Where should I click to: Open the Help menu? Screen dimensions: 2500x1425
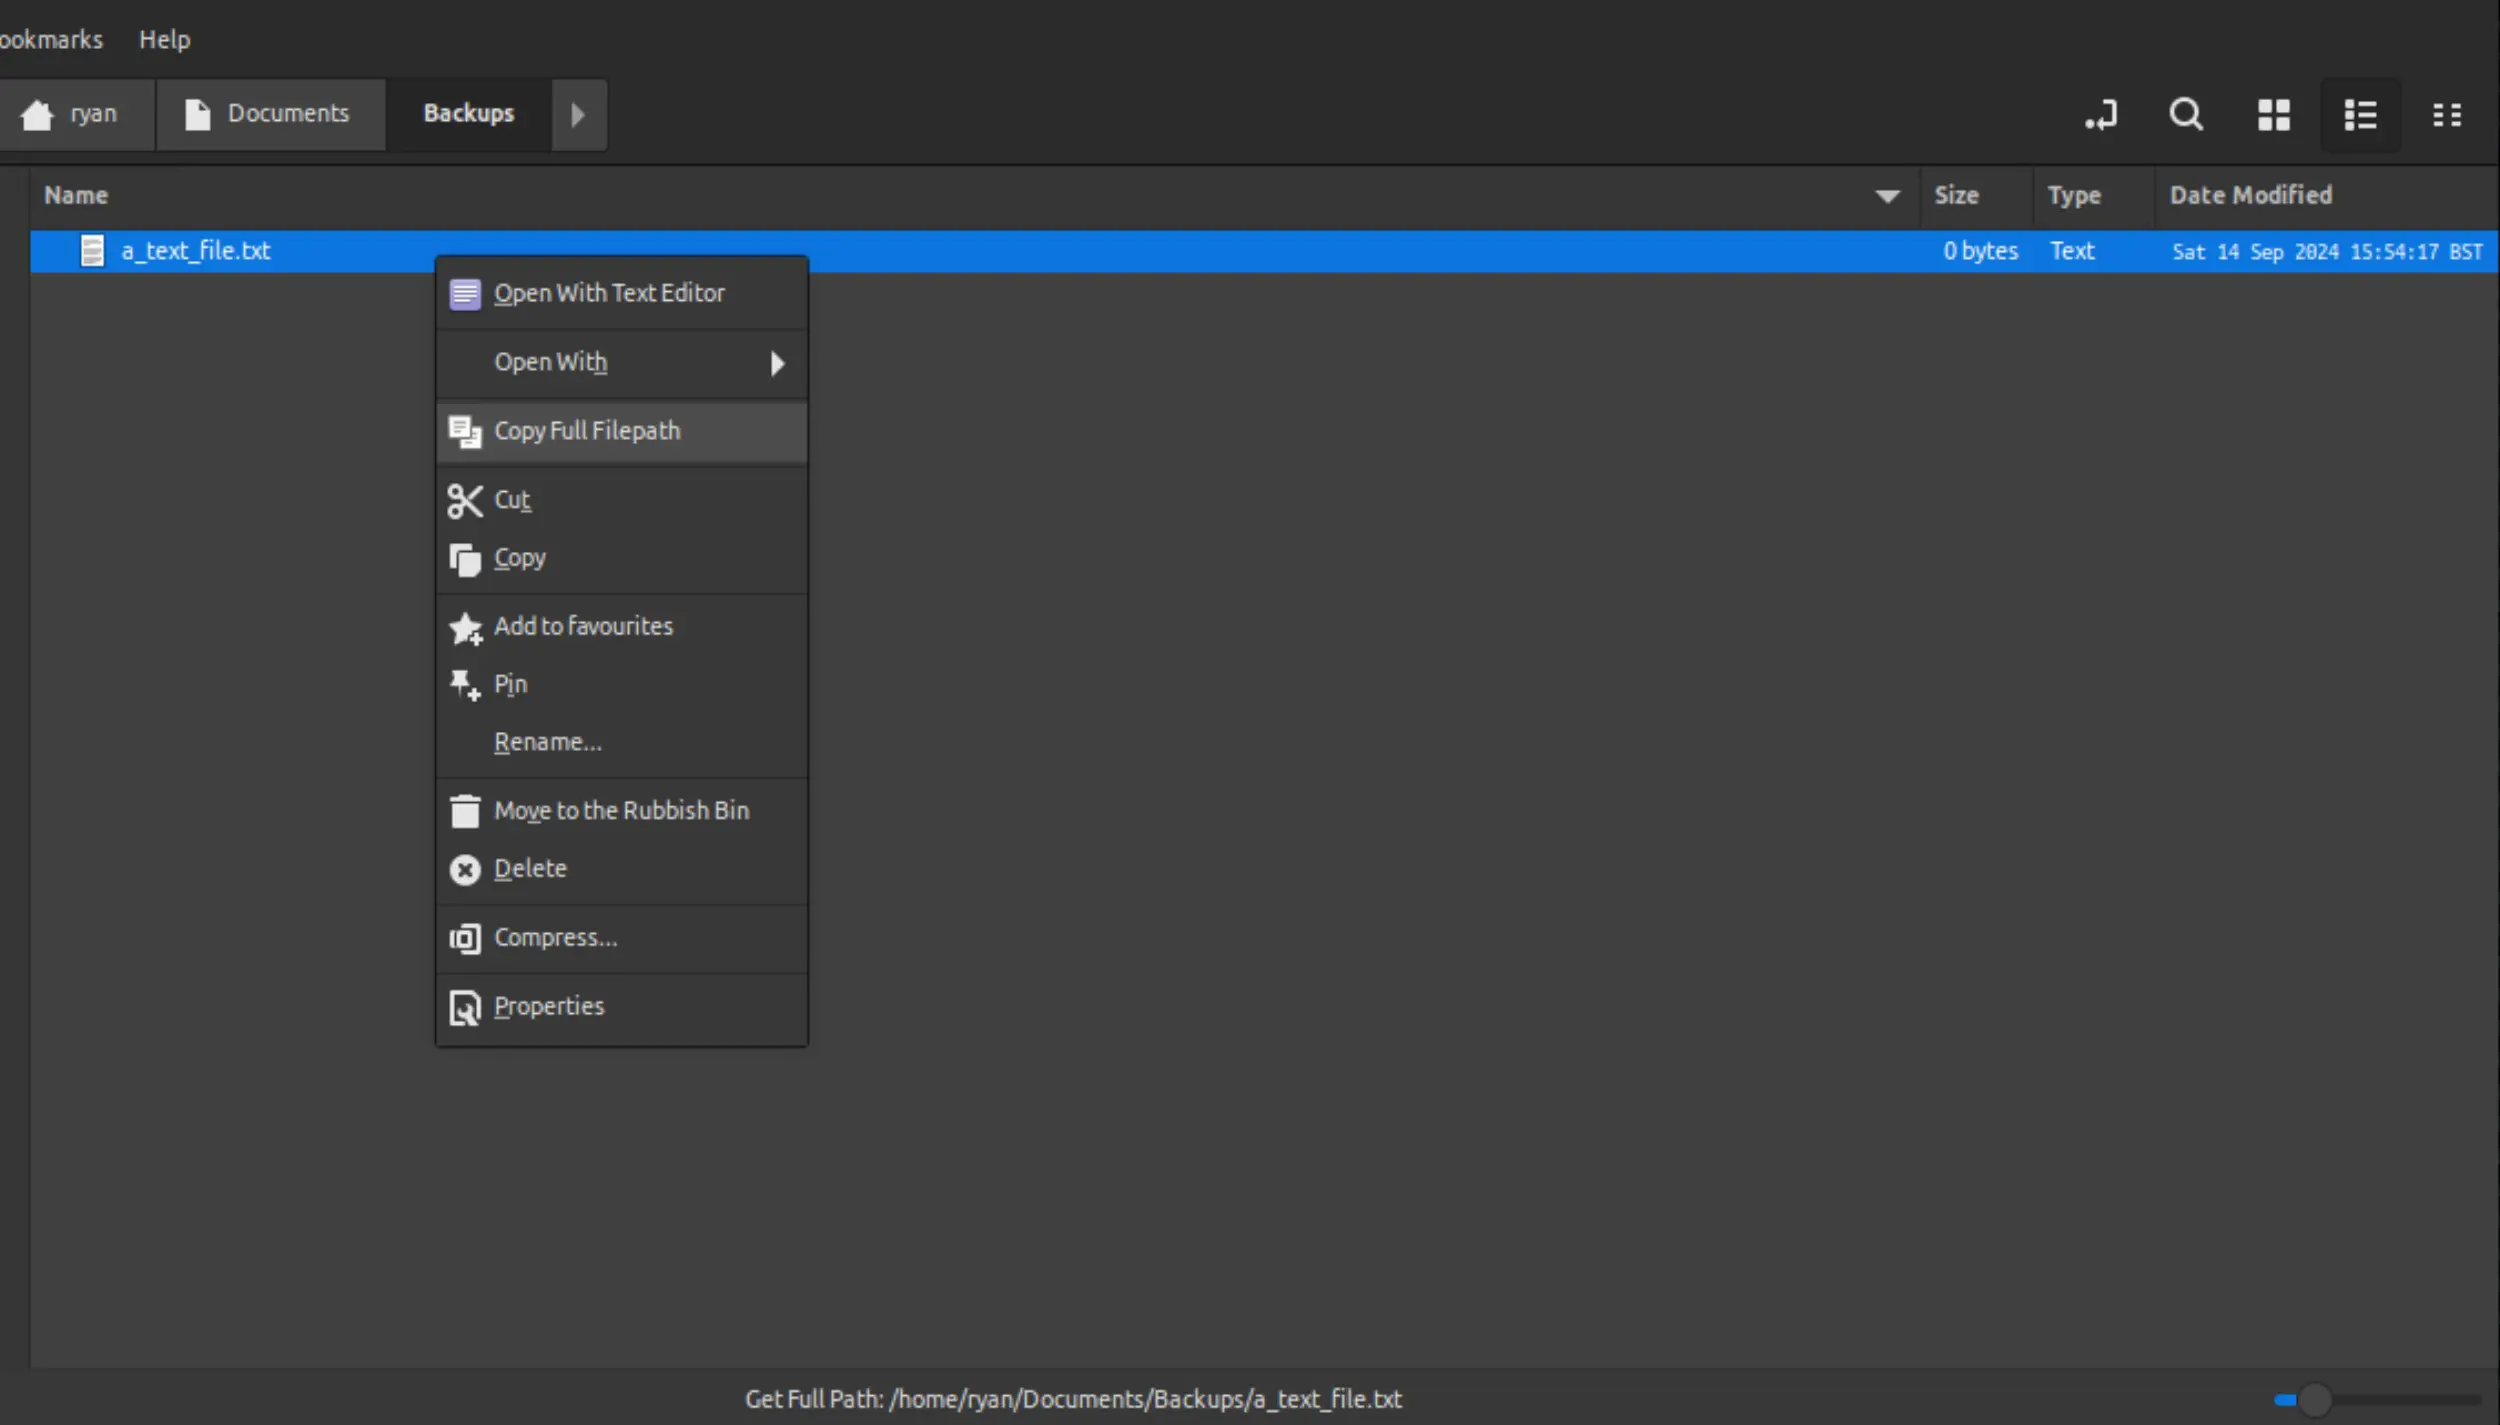click(x=165, y=39)
